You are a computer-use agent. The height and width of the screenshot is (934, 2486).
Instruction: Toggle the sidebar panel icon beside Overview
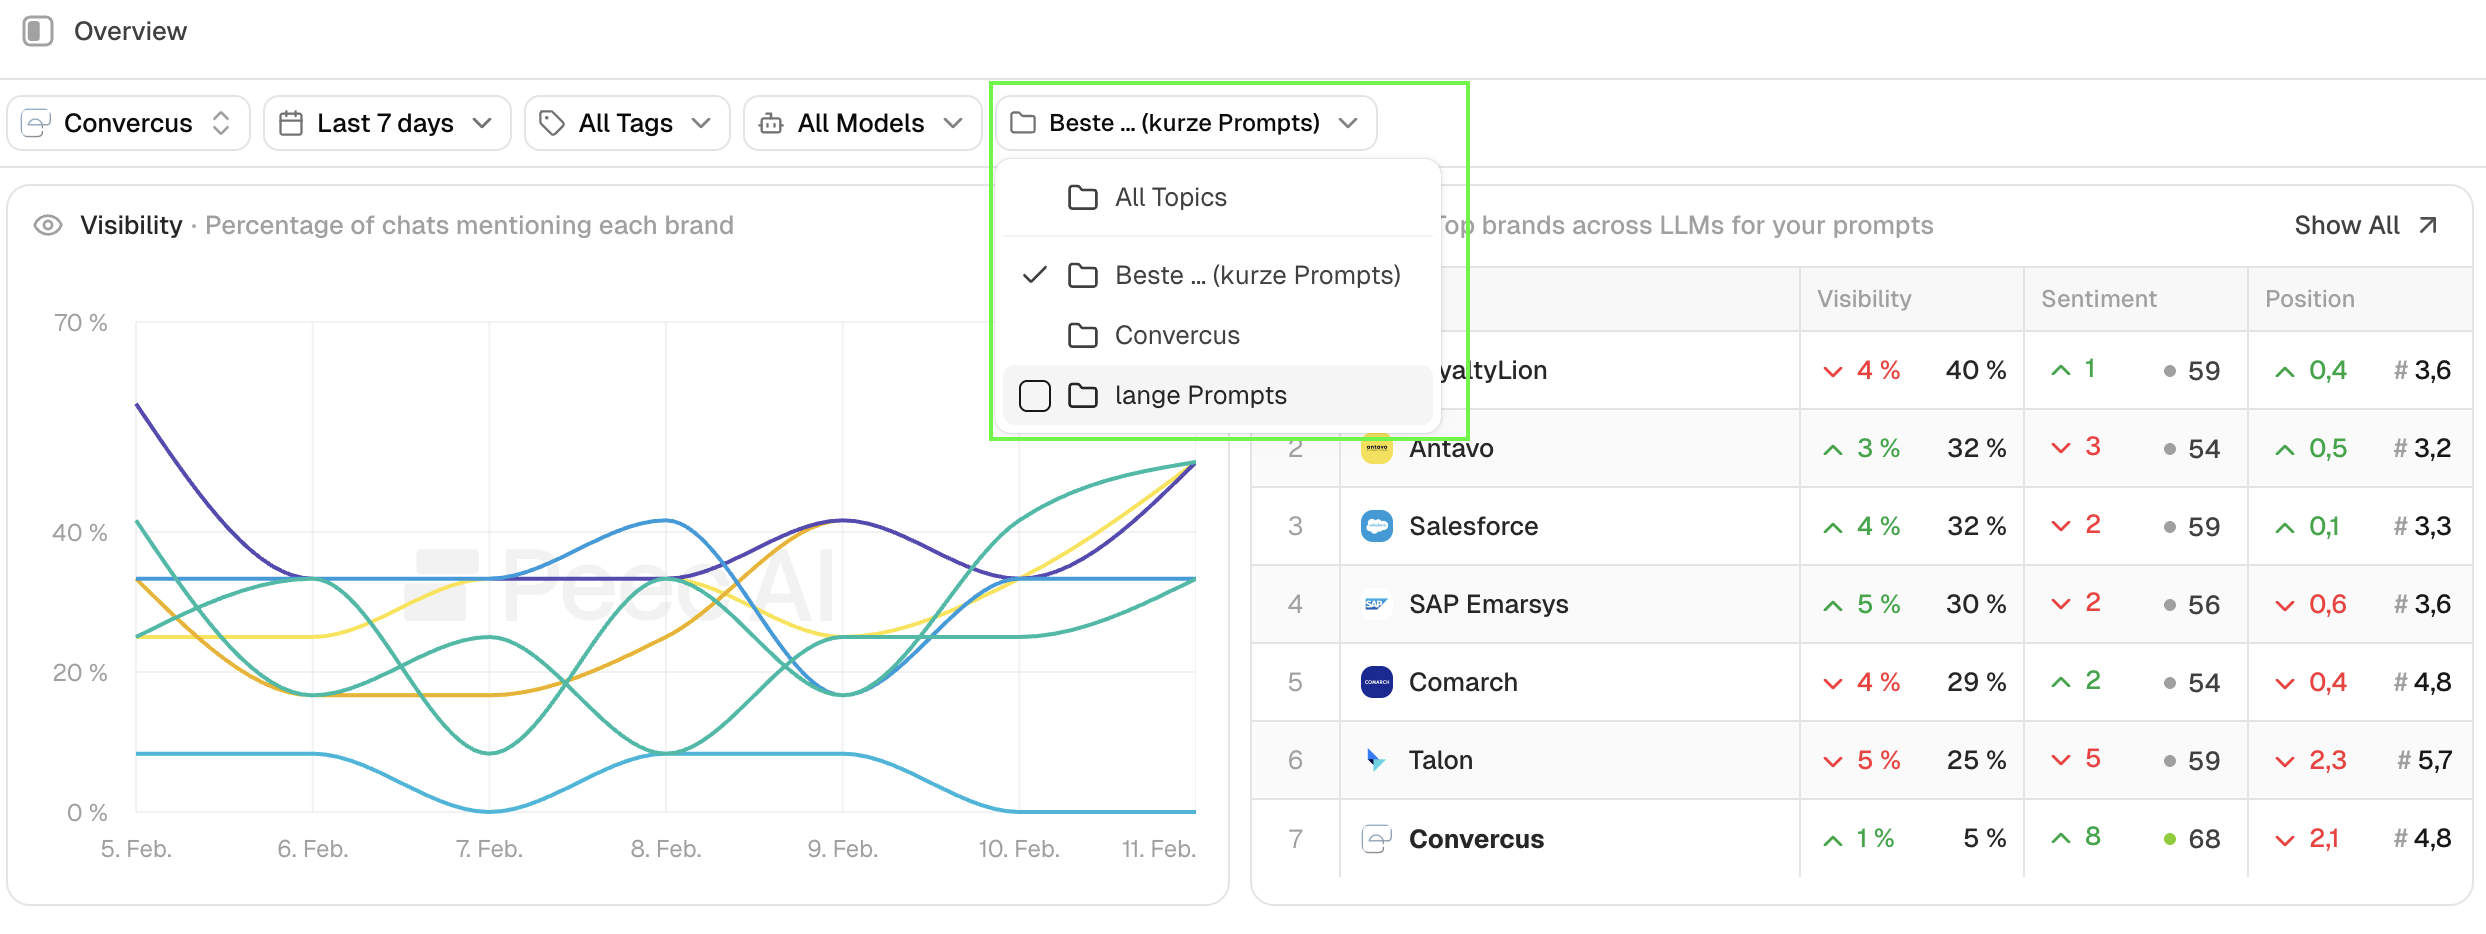(x=38, y=31)
